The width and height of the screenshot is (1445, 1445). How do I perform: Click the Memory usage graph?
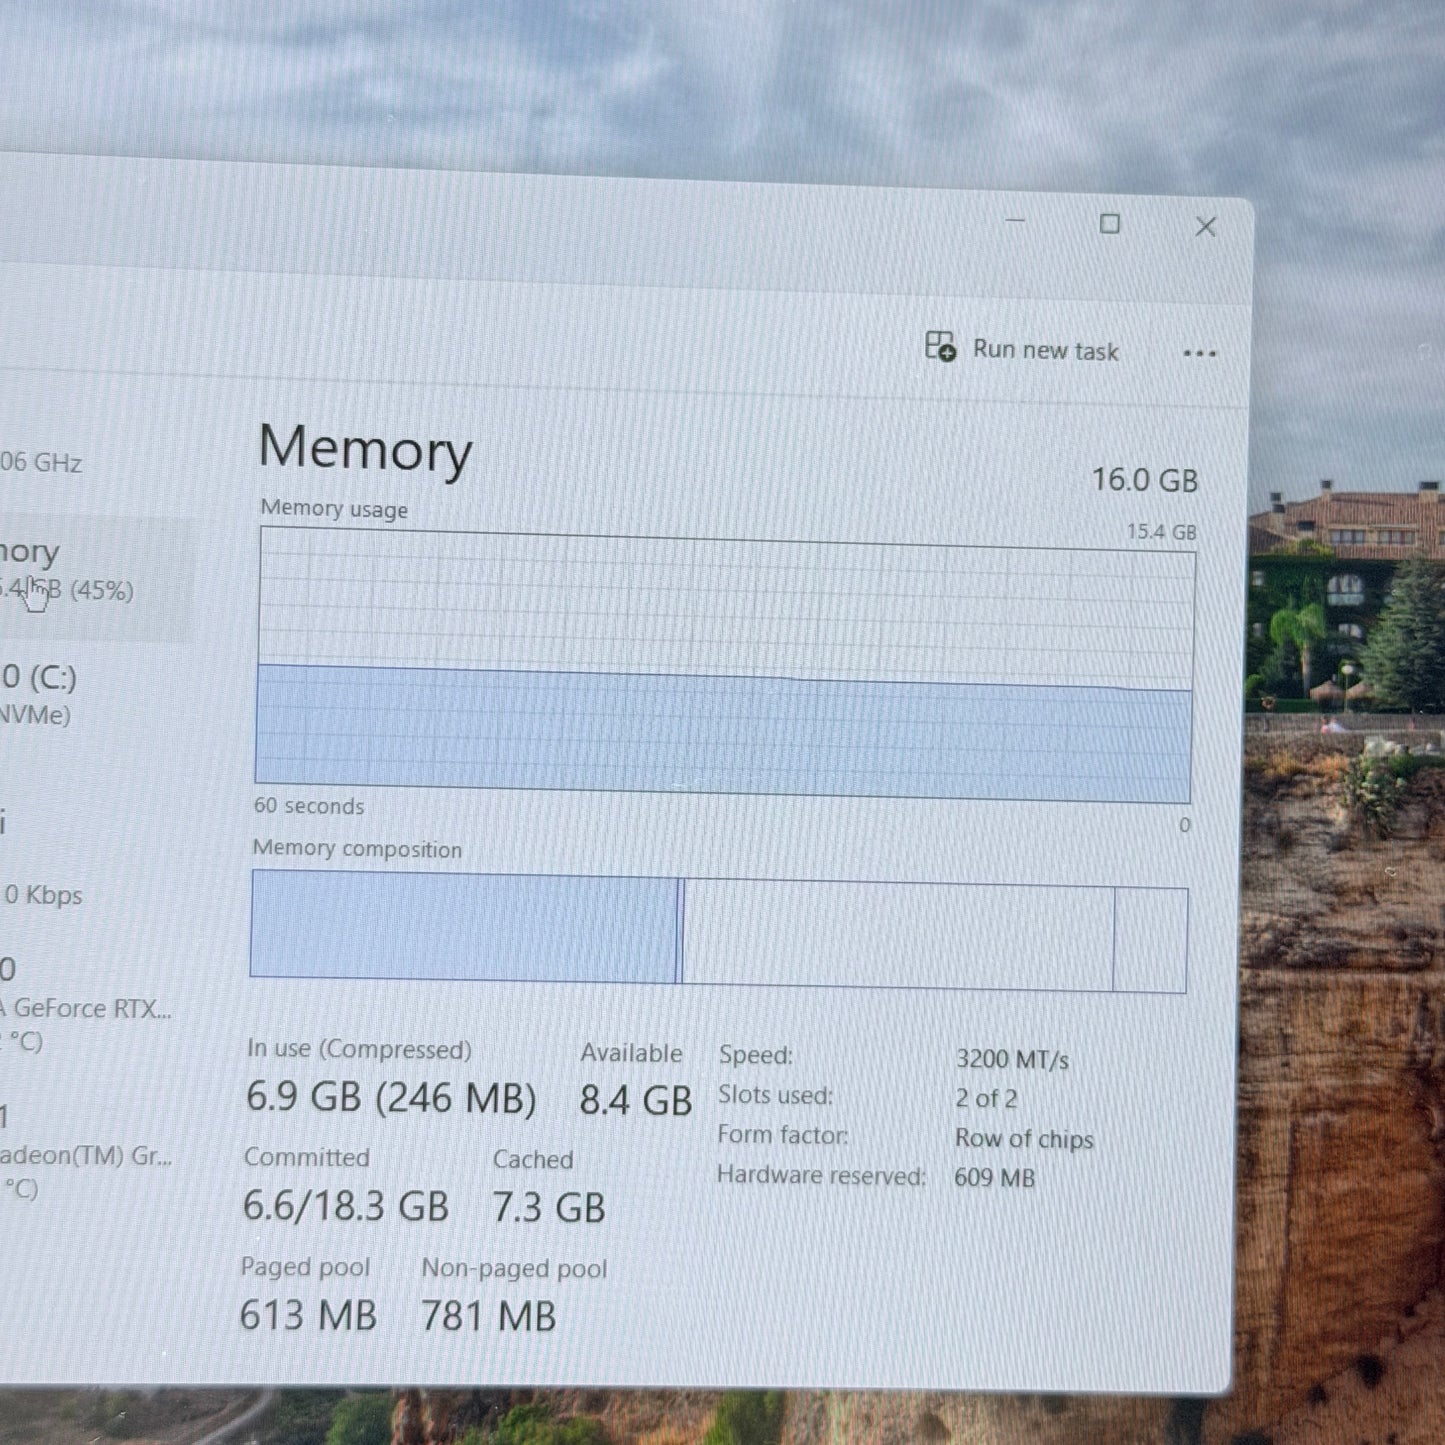pyautogui.click(x=724, y=664)
